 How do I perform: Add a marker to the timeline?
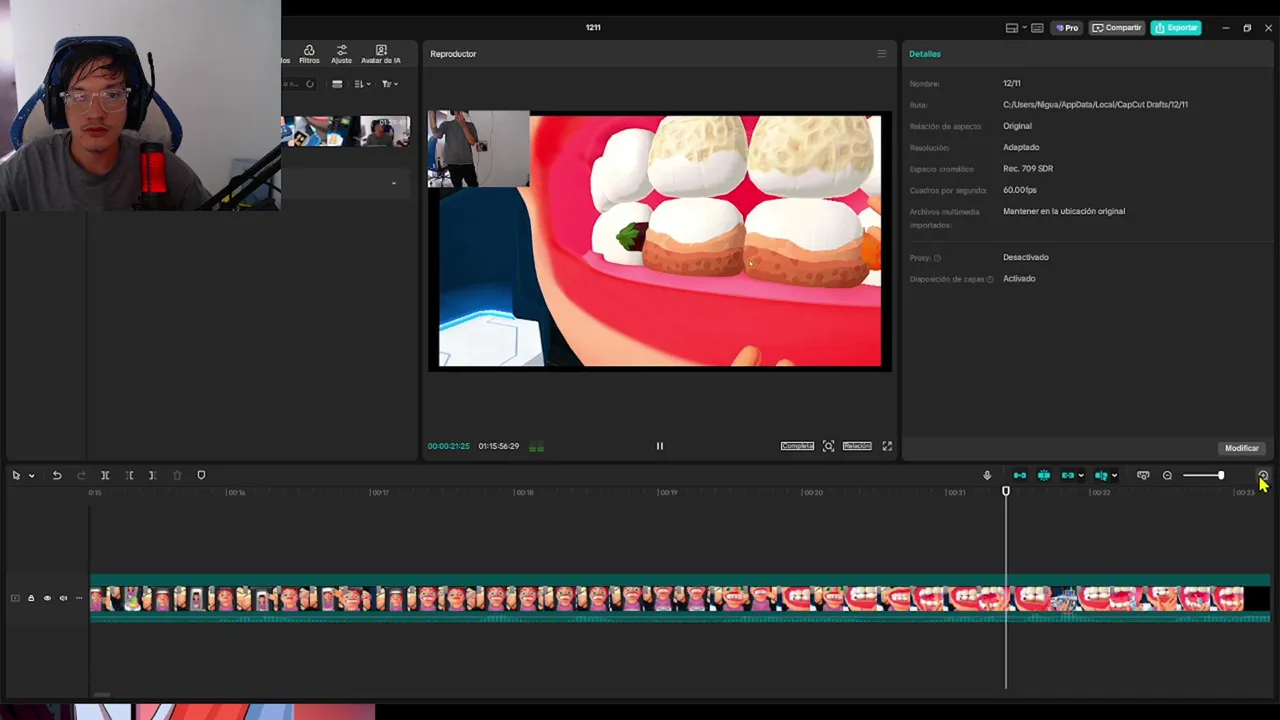coord(201,475)
